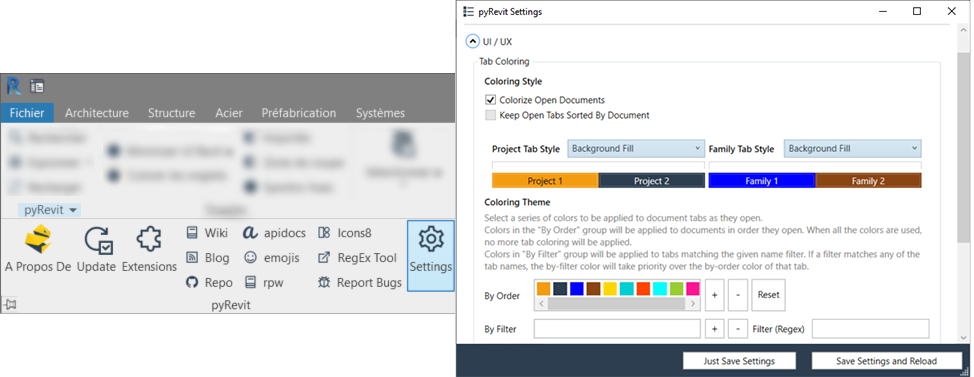Screen dimensions: 974x377
Task: Click Save Settings and Reload
Action: tap(886, 361)
